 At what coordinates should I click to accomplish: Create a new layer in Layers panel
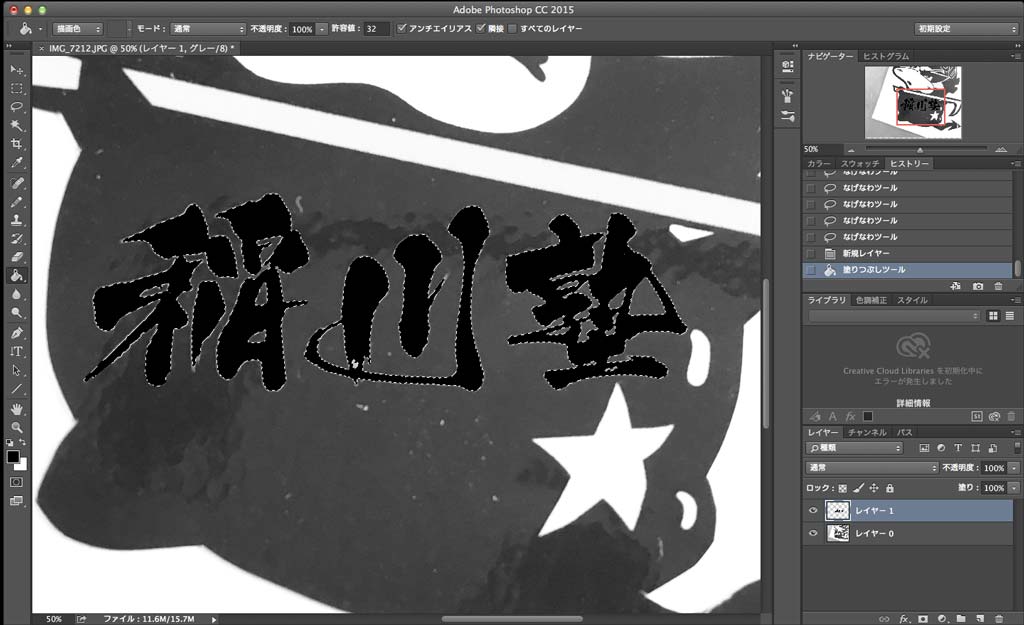(980, 618)
